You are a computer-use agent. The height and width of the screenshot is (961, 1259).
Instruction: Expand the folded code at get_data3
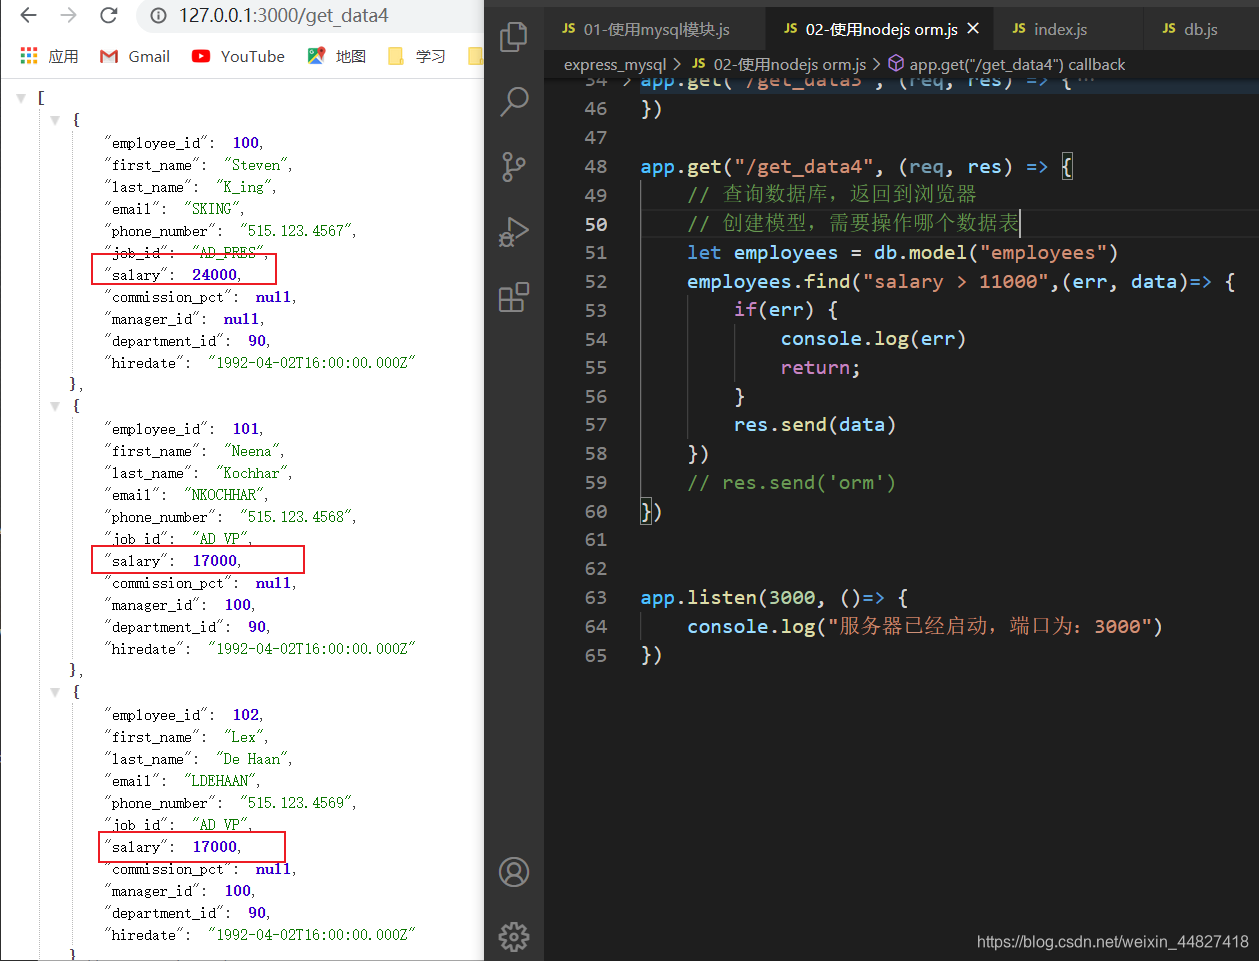(628, 80)
